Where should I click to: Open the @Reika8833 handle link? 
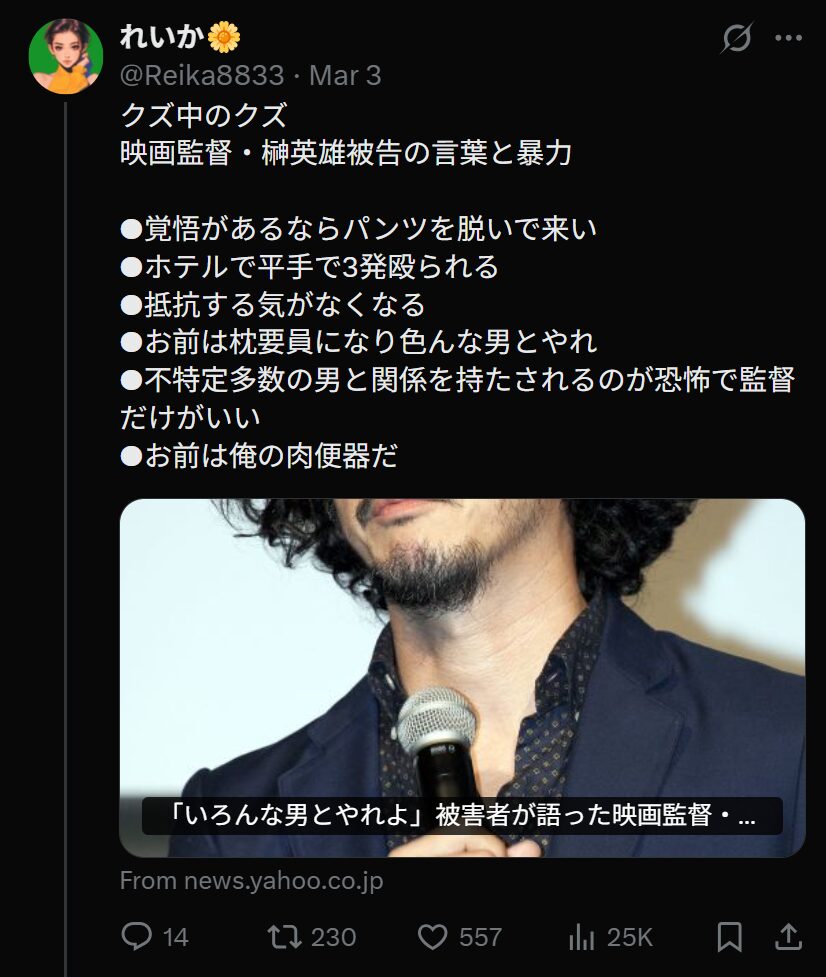point(202,75)
